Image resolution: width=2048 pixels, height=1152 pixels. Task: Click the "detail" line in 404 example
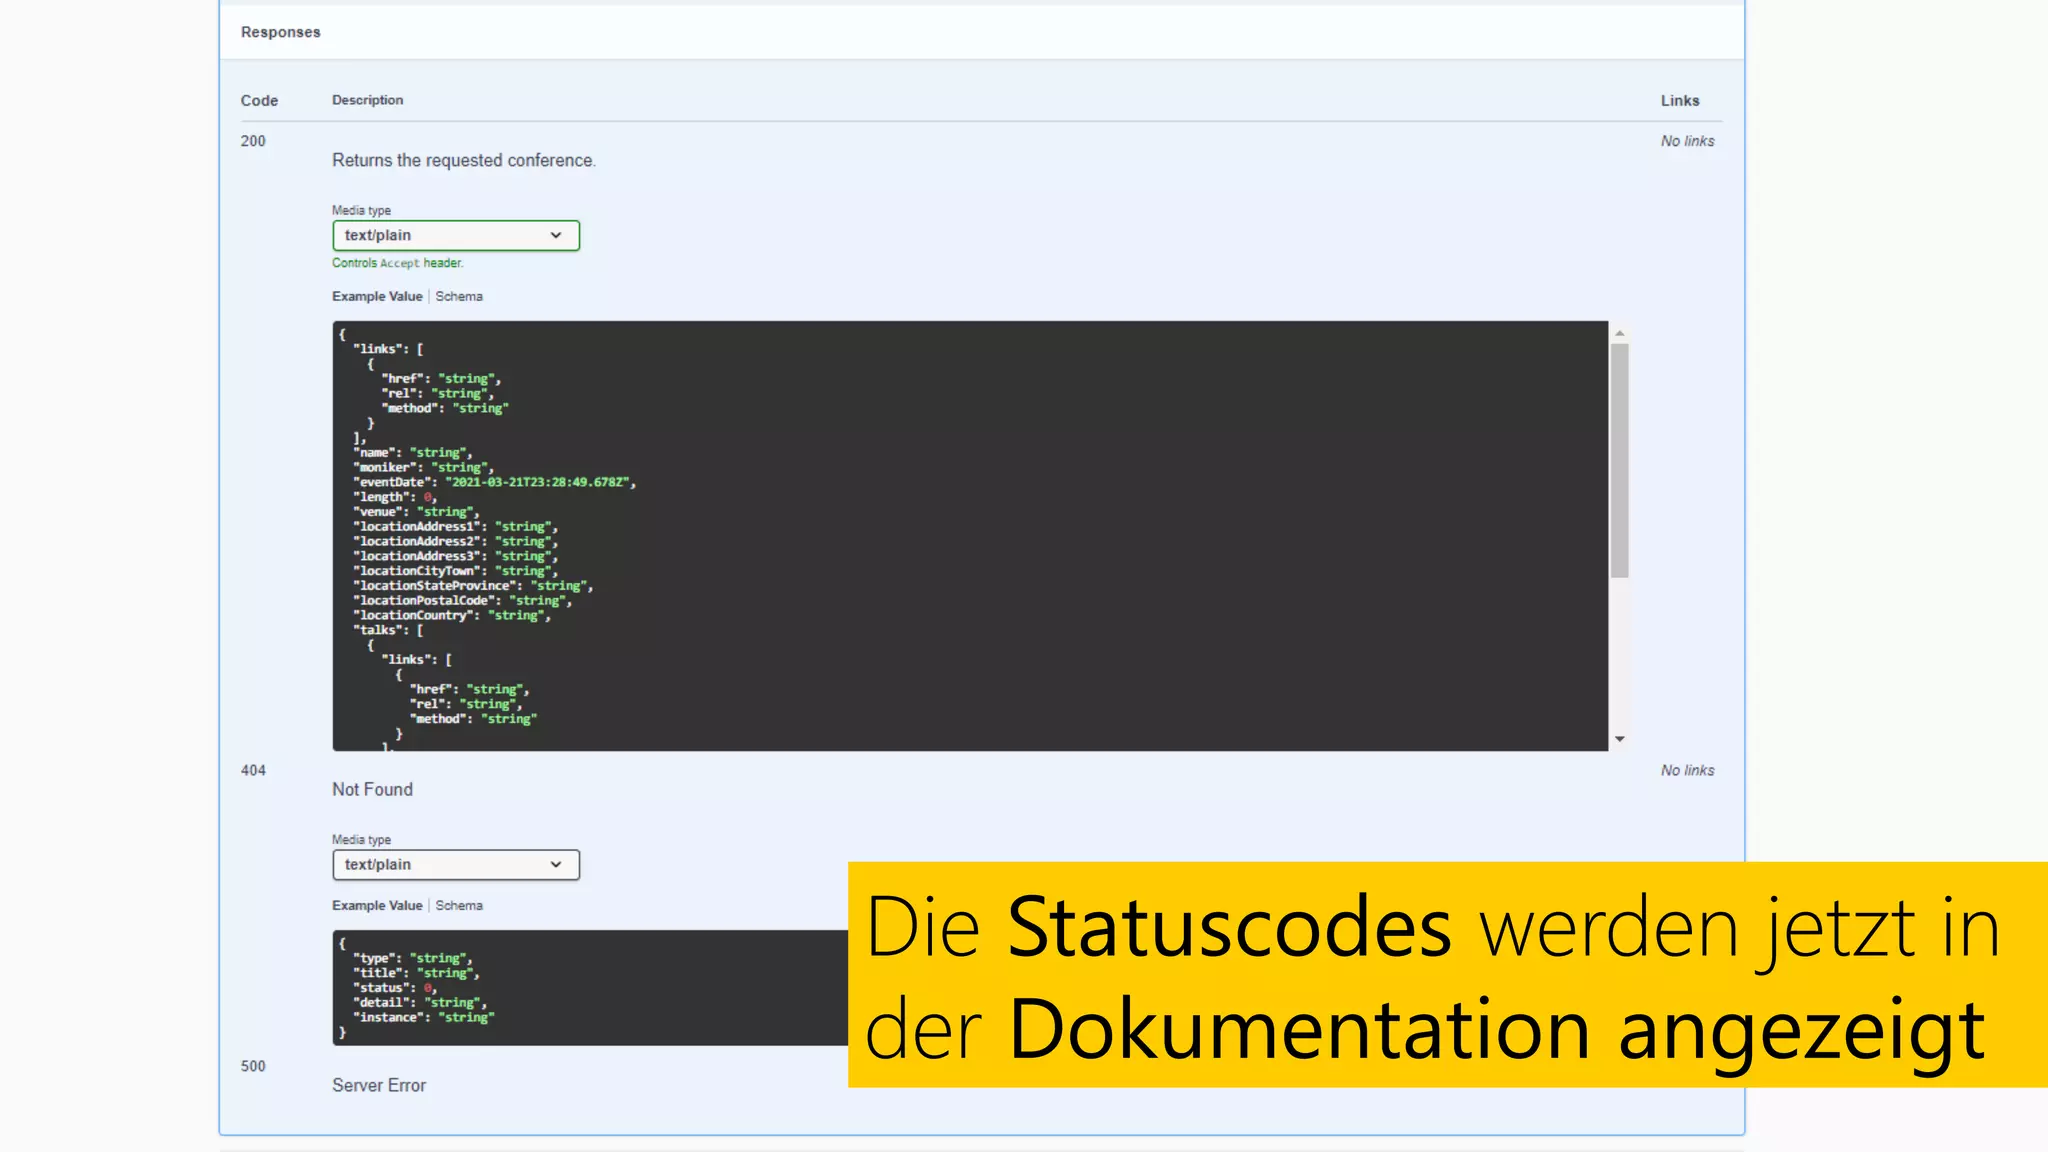click(420, 1002)
